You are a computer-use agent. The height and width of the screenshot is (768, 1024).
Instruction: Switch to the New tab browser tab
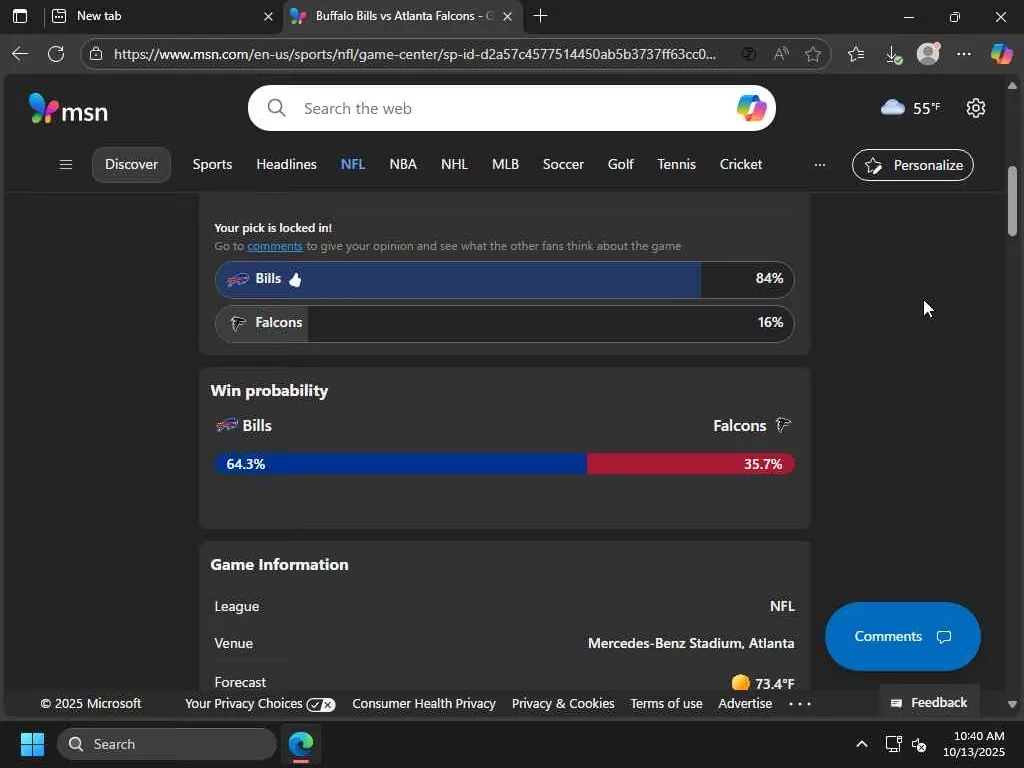(x=163, y=16)
